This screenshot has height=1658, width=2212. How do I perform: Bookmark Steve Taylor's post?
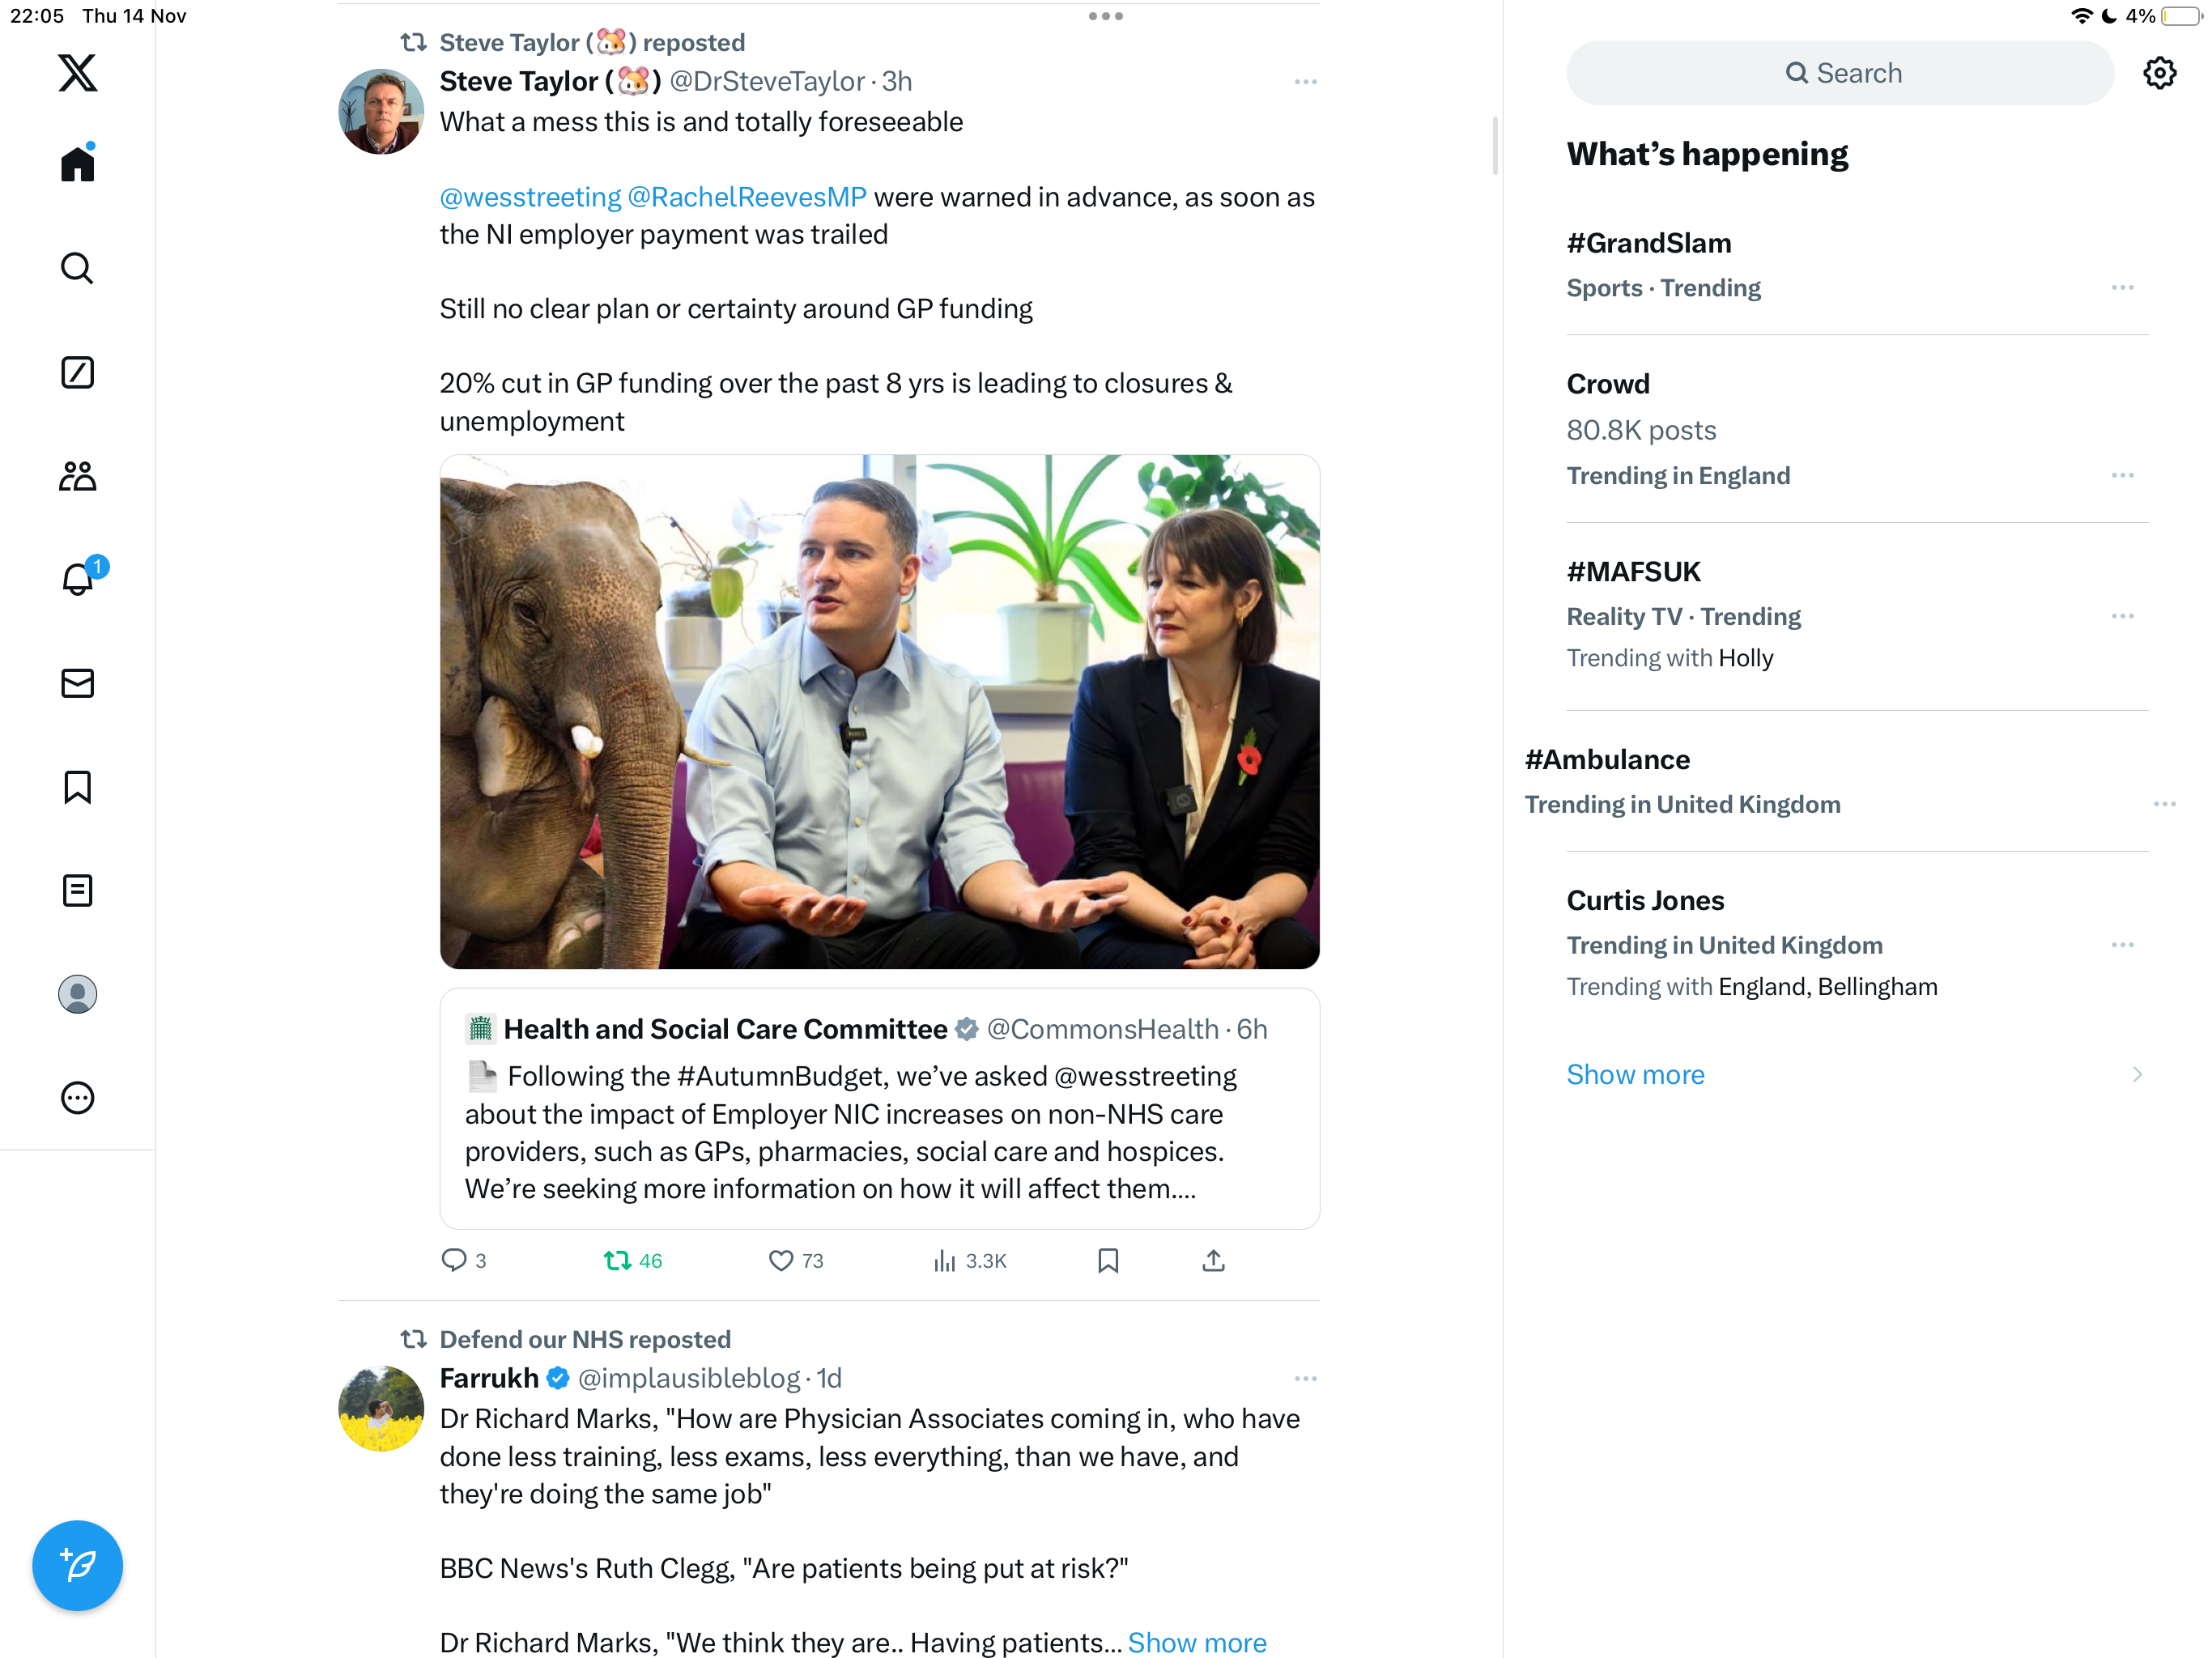coord(1108,1260)
